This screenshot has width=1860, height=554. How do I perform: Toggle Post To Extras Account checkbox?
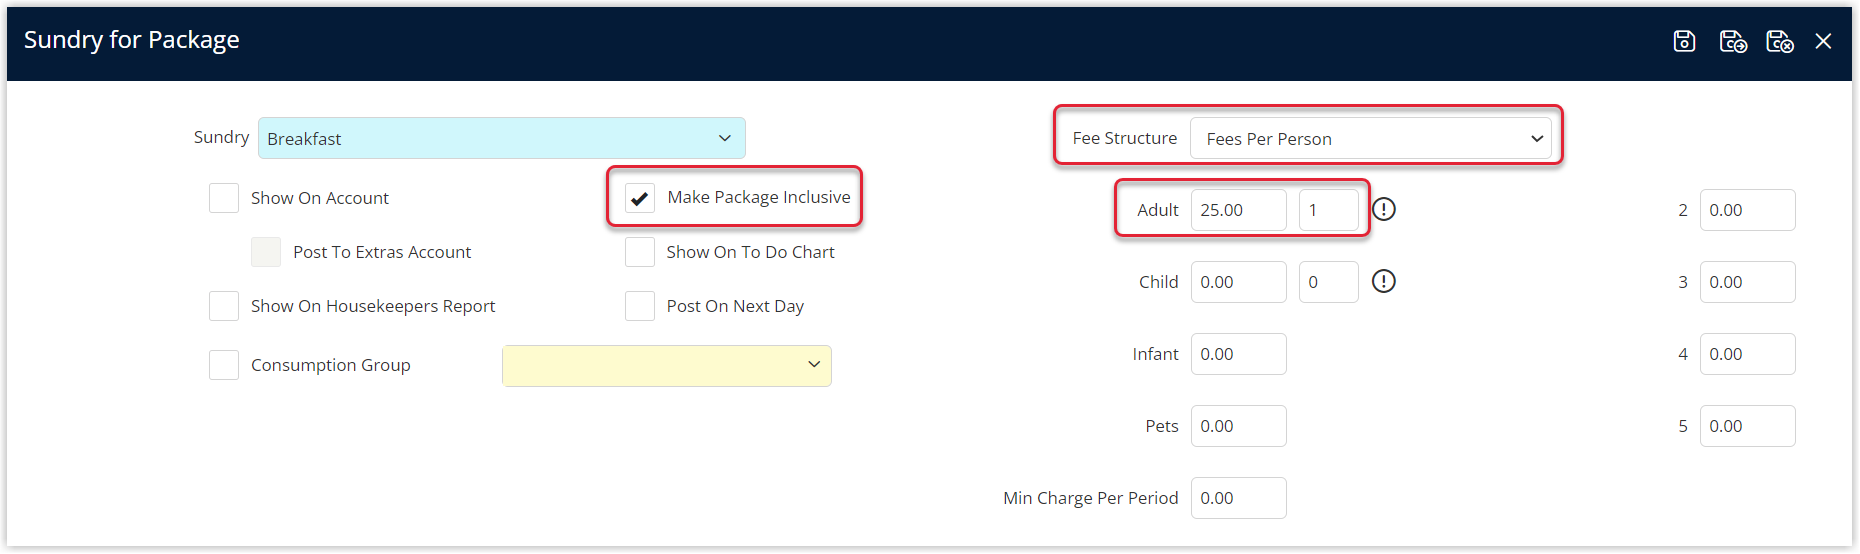(266, 252)
